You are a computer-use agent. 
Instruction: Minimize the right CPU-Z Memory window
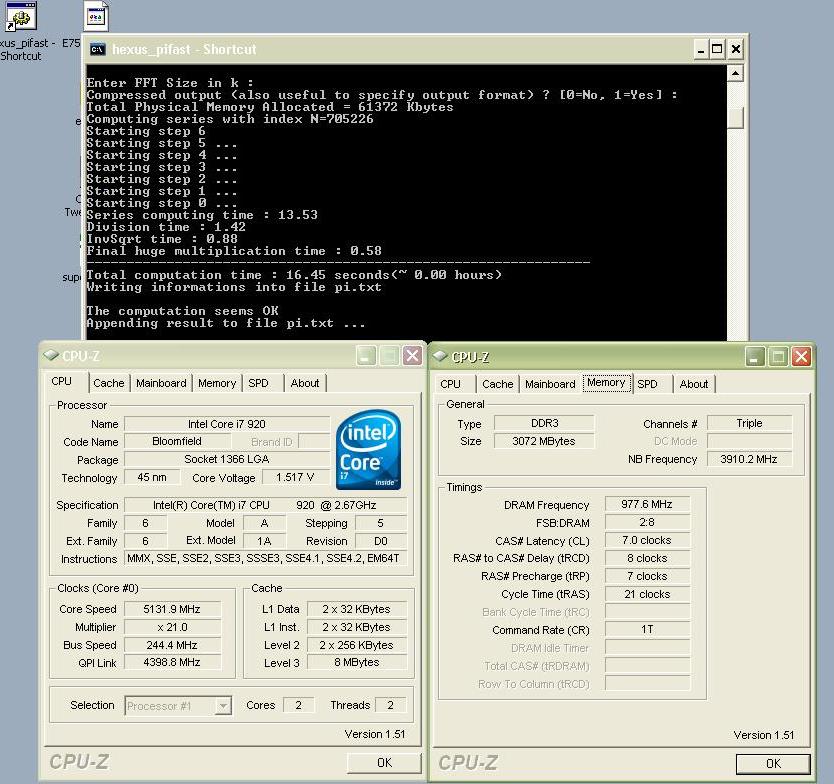(x=754, y=357)
